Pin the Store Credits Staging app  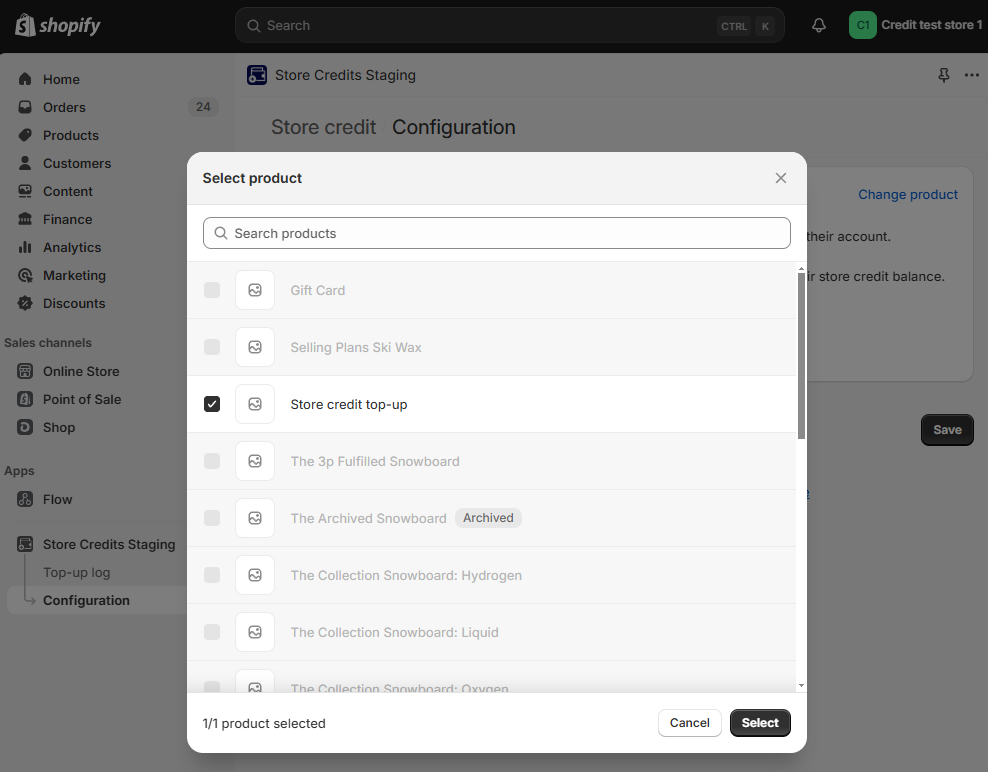pos(943,76)
